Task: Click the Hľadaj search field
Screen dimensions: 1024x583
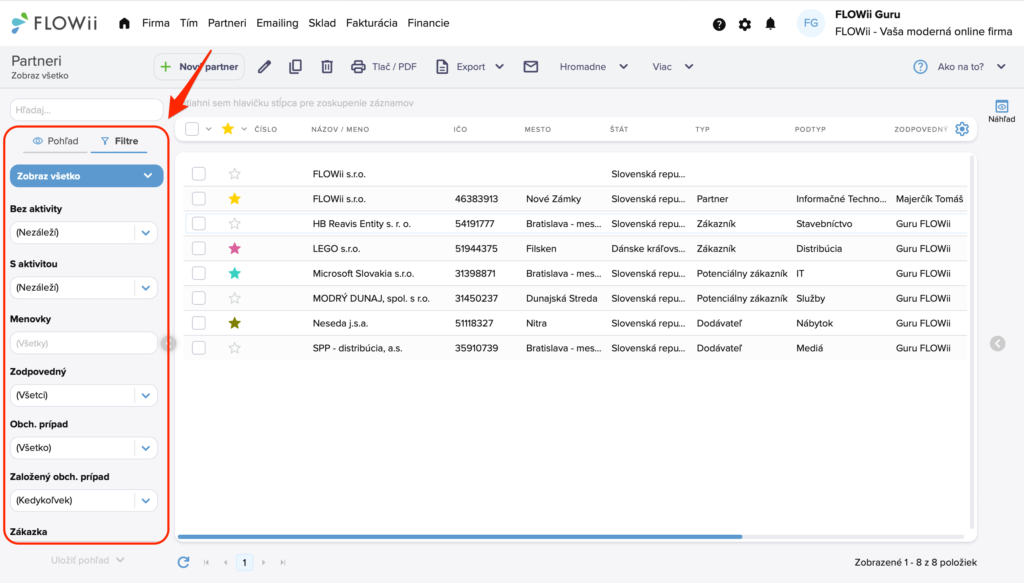Action: coord(86,110)
